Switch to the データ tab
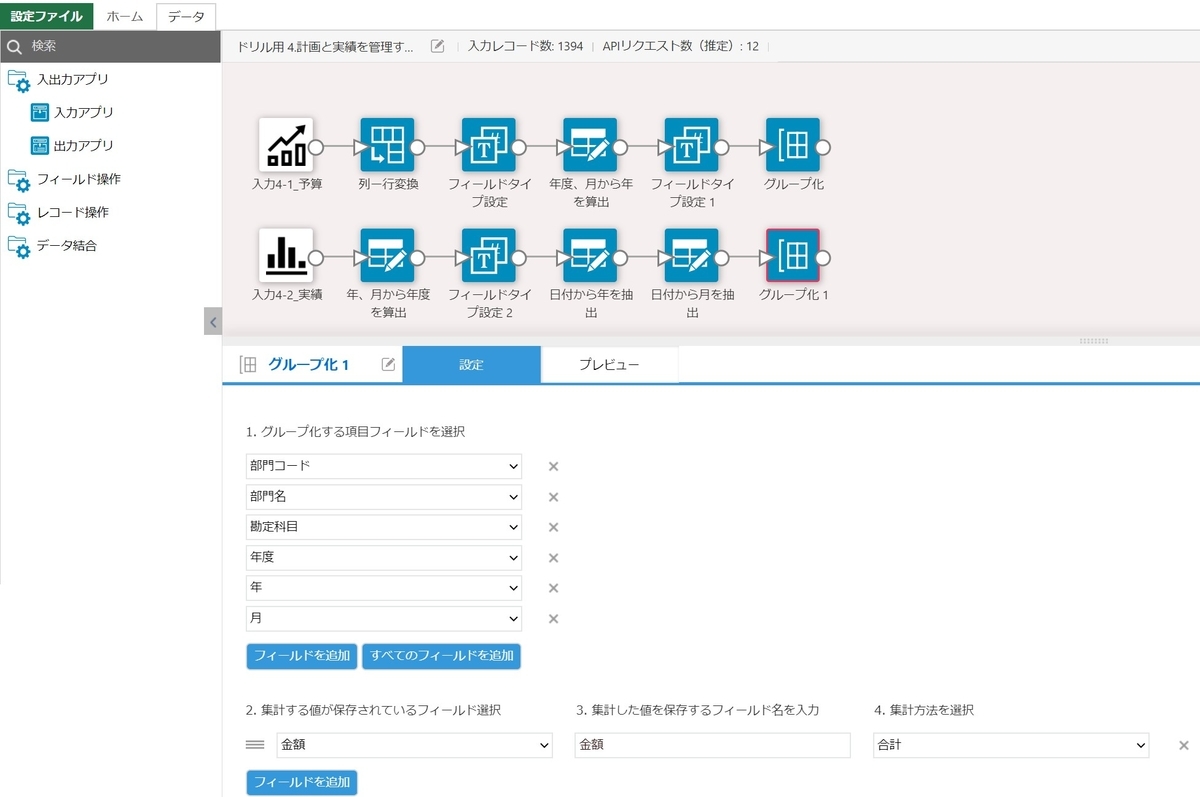 [186, 16]
